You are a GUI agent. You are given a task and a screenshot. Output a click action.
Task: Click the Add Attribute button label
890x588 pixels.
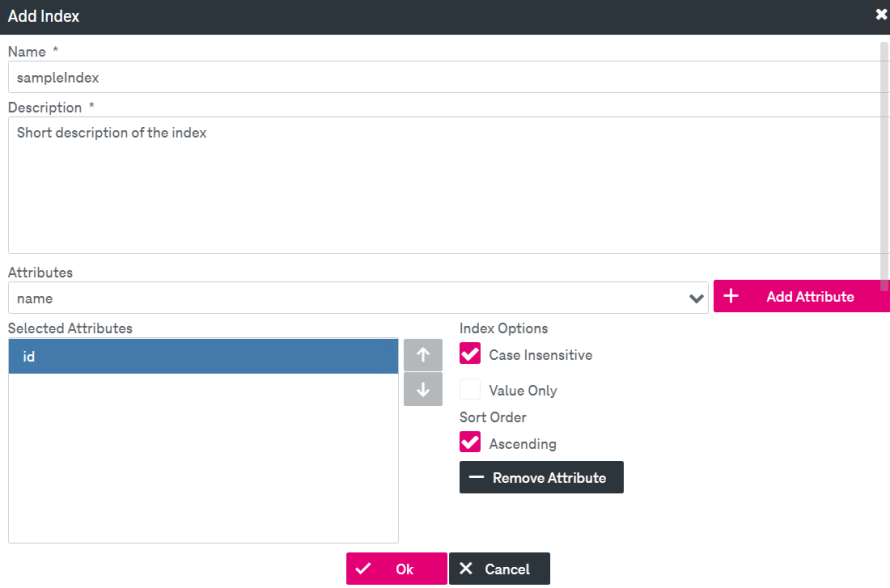[x=810, y=297]
